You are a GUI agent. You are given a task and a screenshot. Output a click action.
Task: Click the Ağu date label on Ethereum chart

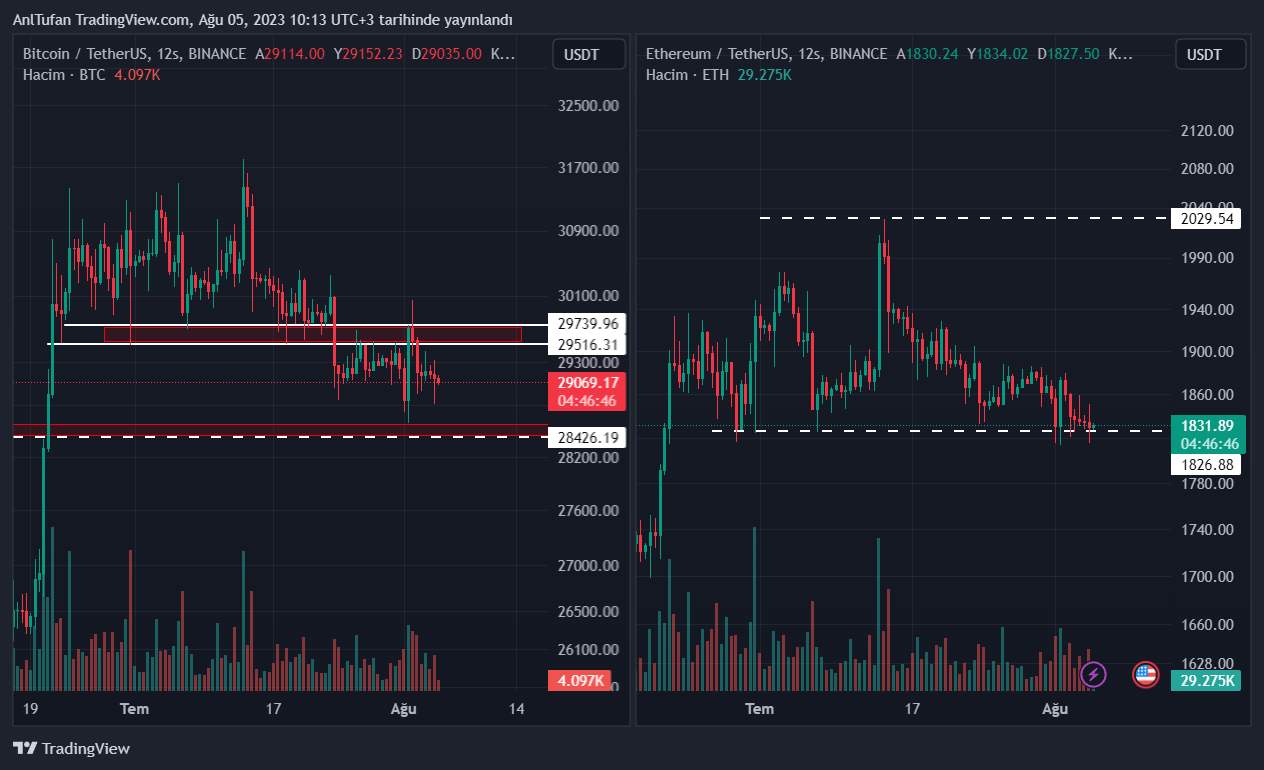pos(1055,708)
